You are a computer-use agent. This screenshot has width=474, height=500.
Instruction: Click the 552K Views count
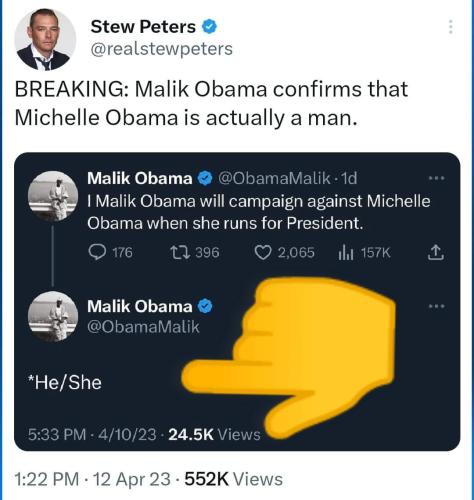(234, 479)
